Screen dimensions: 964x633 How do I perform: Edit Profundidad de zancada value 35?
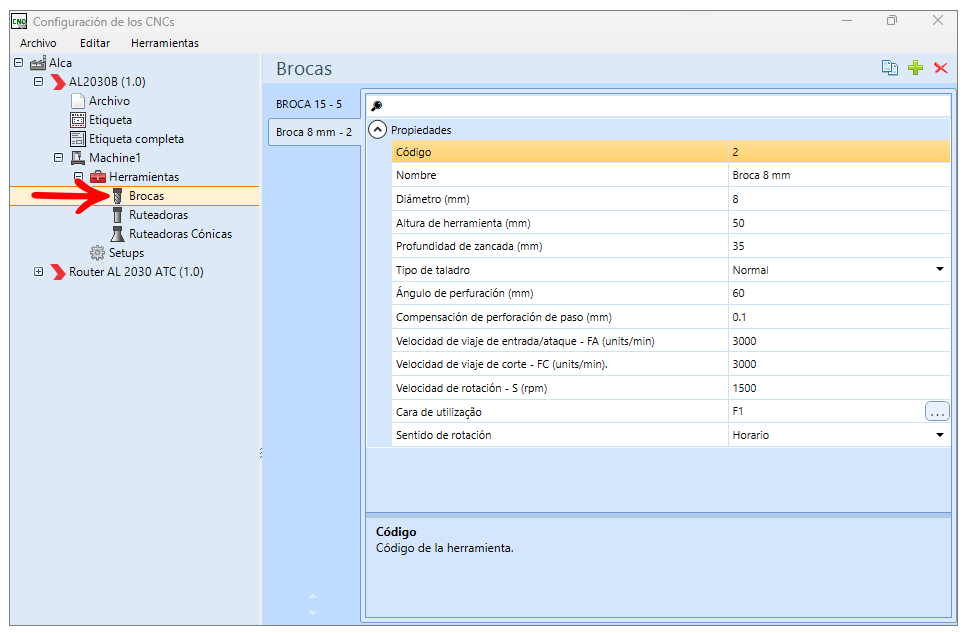point(839,246)
